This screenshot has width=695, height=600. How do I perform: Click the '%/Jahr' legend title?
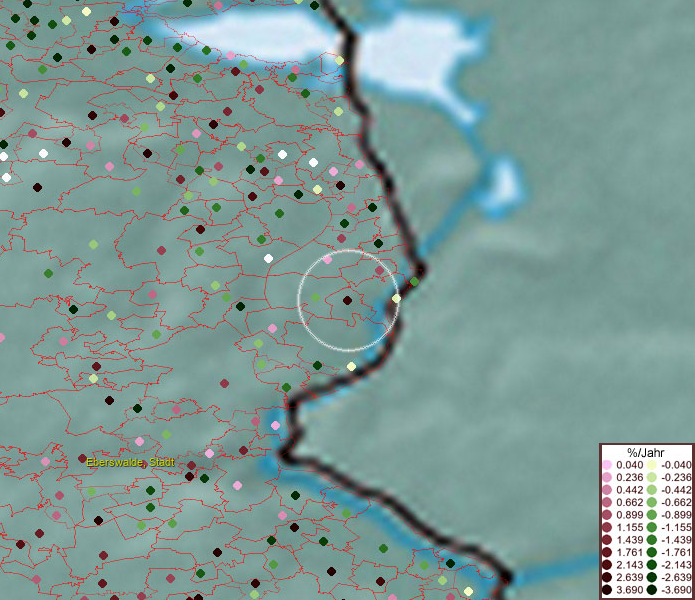tap(646, 452)
